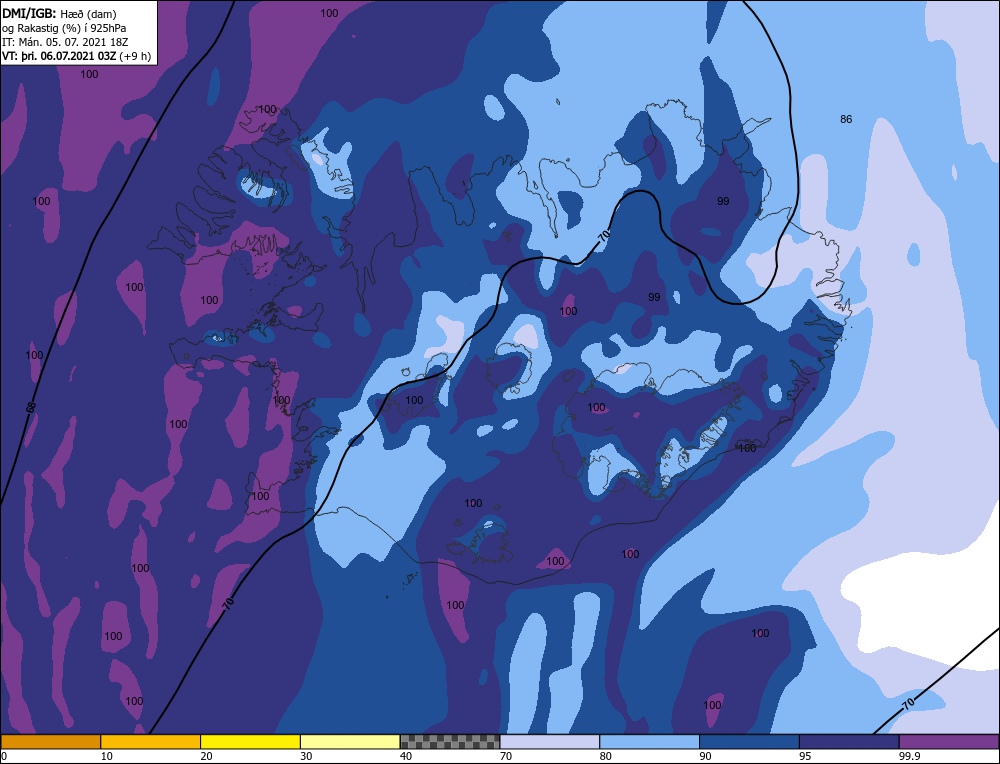Choose the lavender 70–80 legend swatch

[x=550, y=742]
